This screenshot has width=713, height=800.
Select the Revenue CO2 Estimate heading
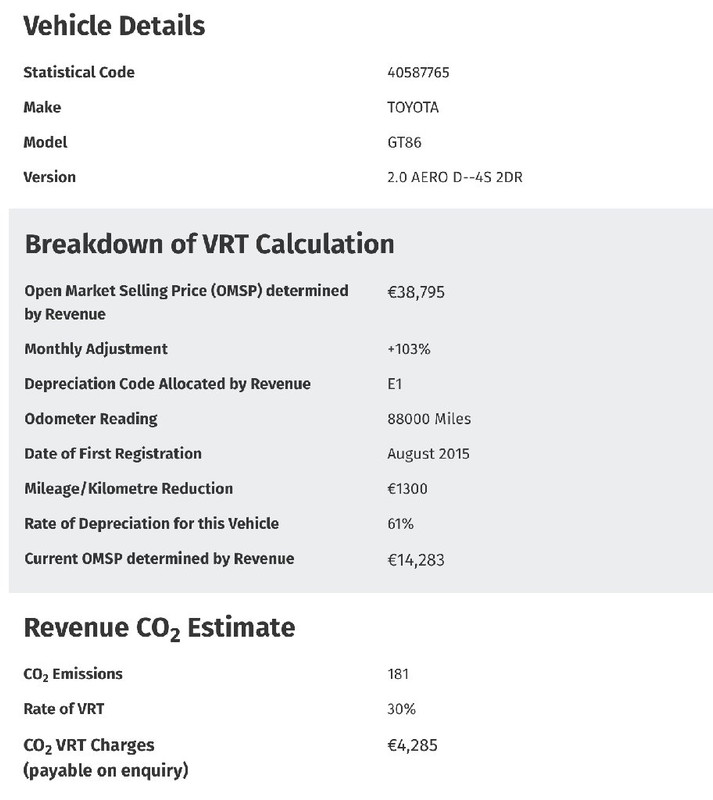click(x=159, y=628)
